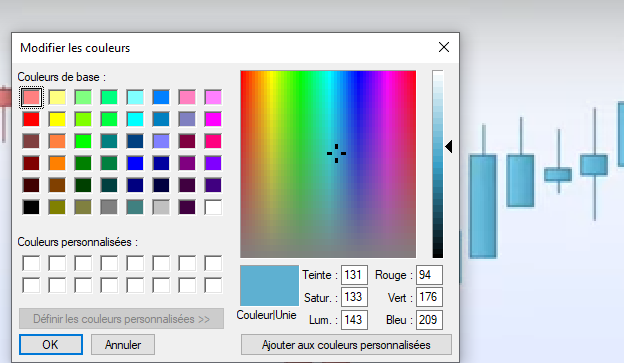Select the light silver gray color swatch

pyautogui.click(x=161, y=207)
